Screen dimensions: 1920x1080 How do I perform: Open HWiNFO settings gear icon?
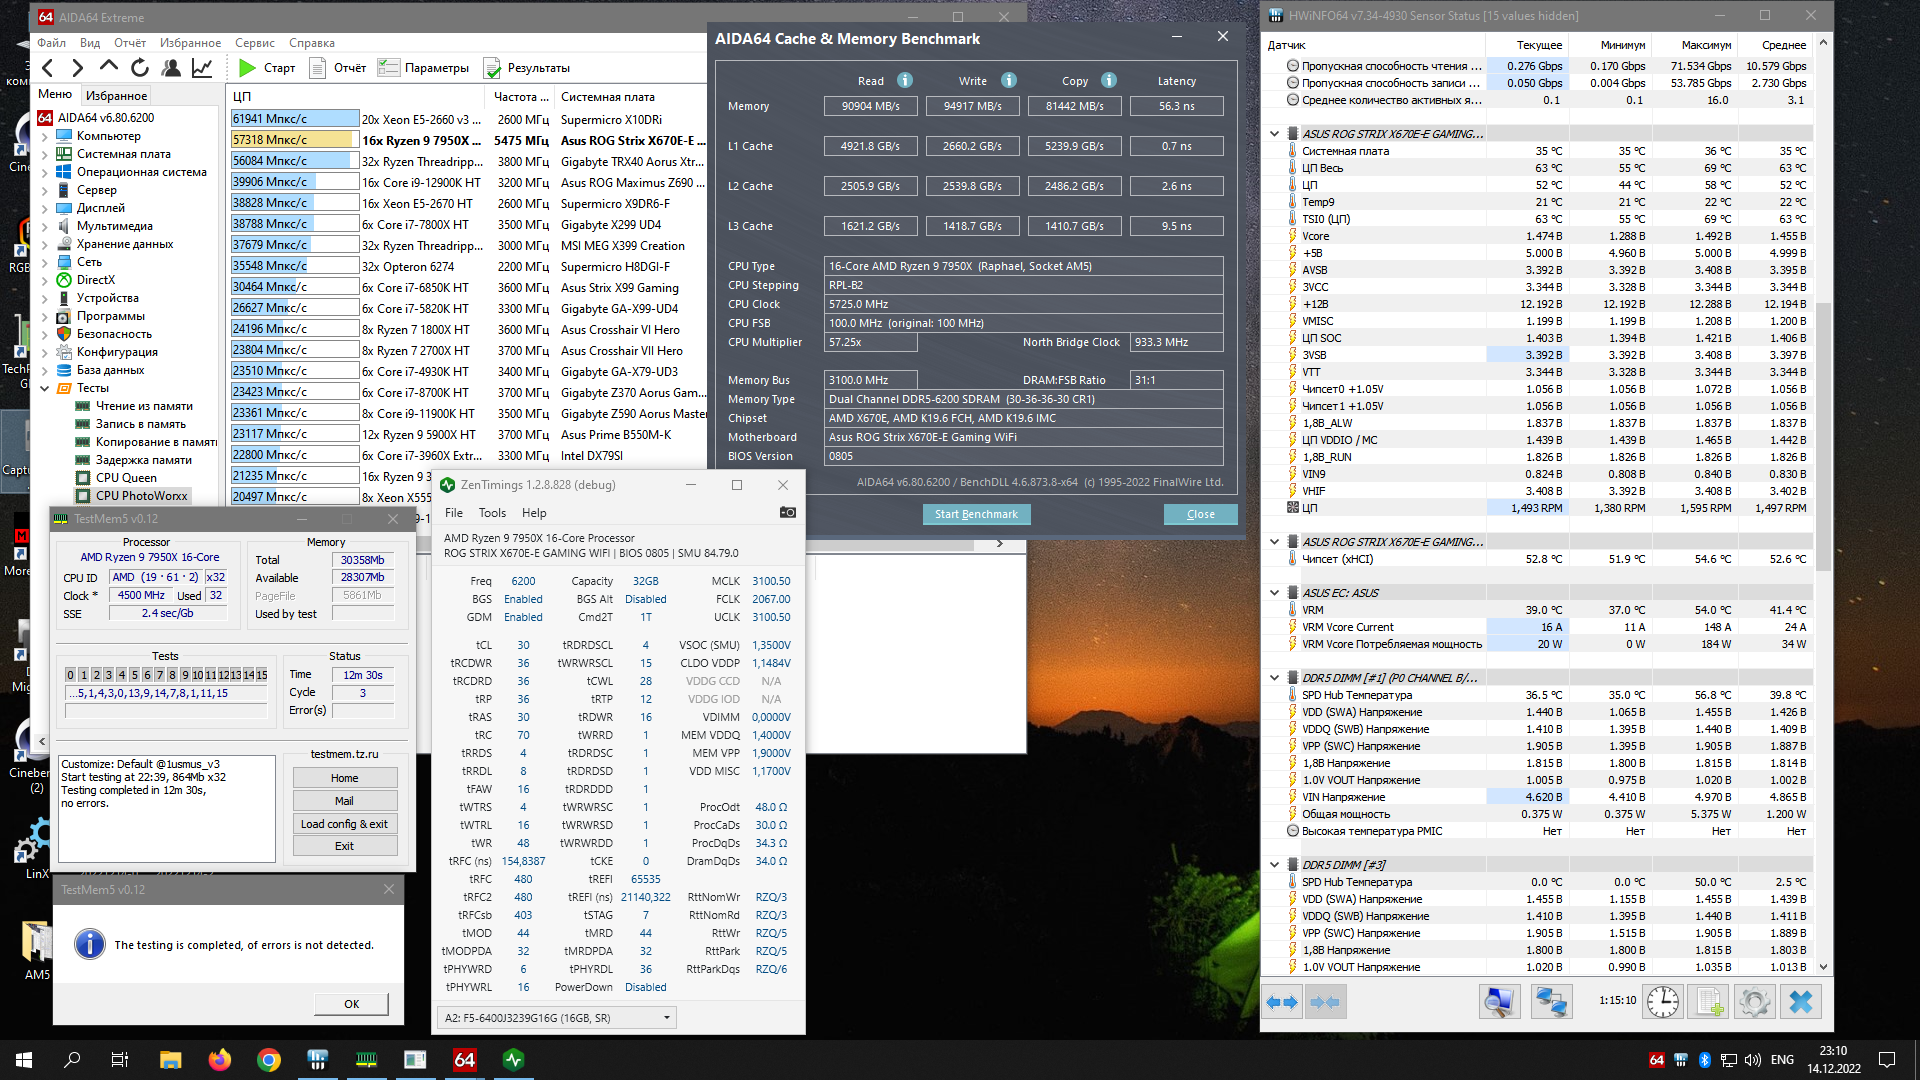1754,1001
